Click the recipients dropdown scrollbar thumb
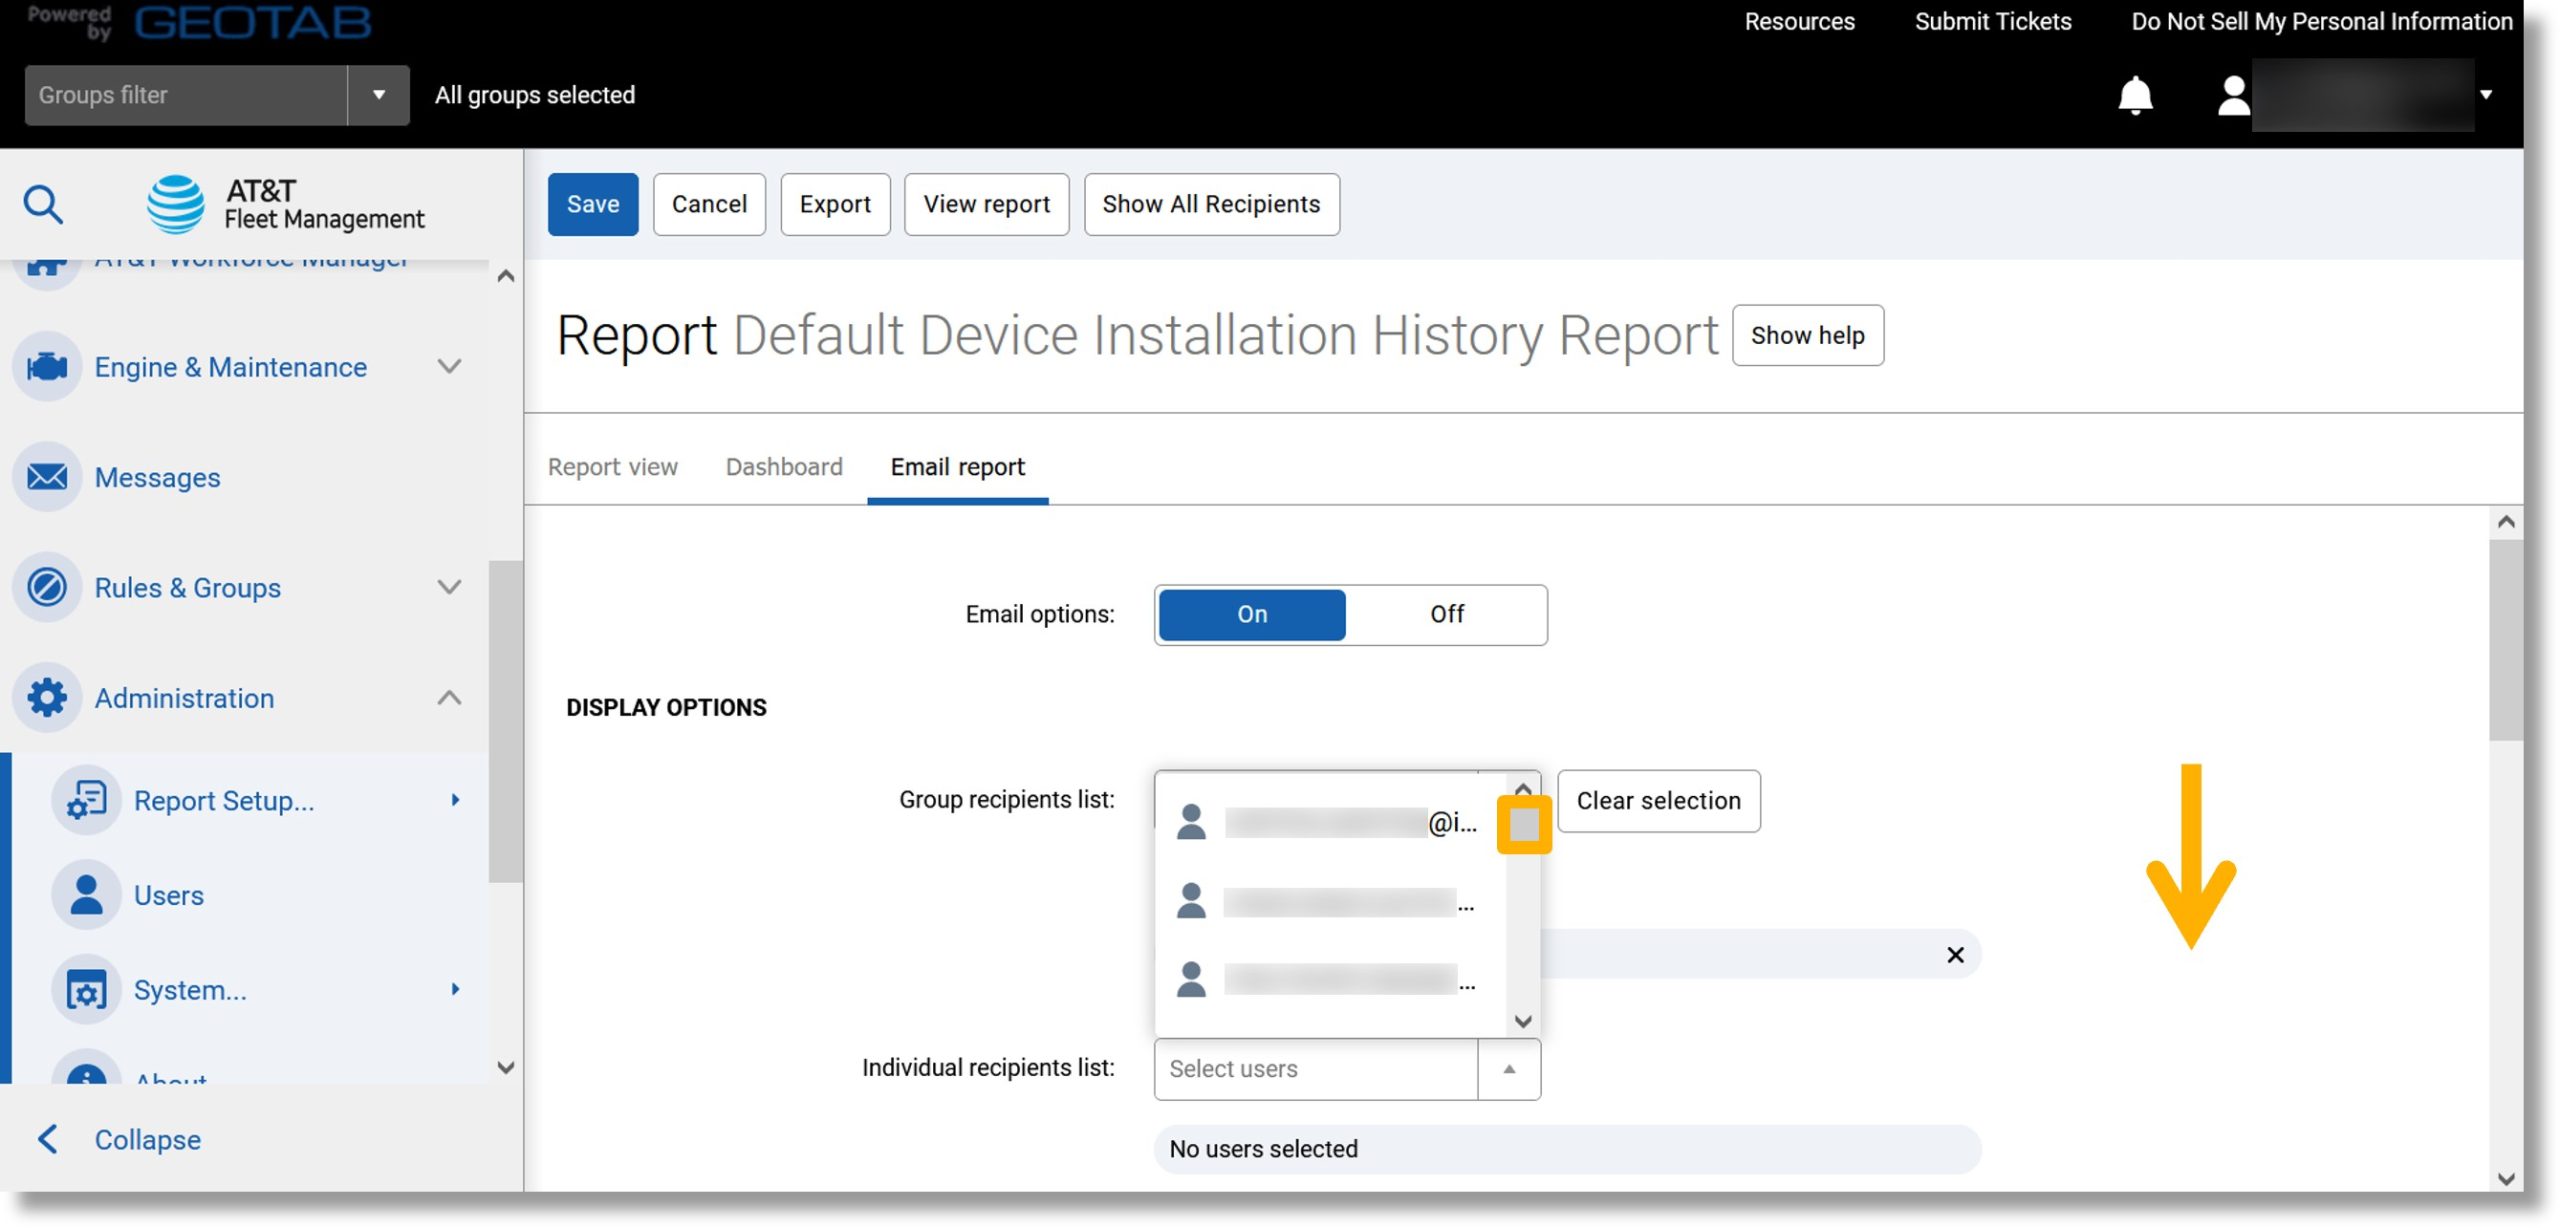This screenshot has width=2560, height=1228. point(1523,825)
